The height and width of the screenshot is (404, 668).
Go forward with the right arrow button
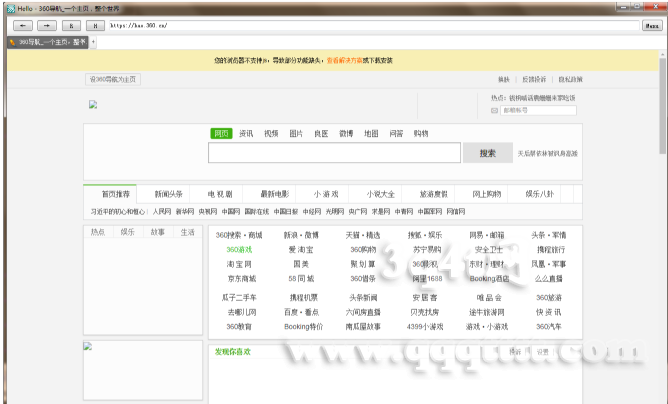point(47,26)
